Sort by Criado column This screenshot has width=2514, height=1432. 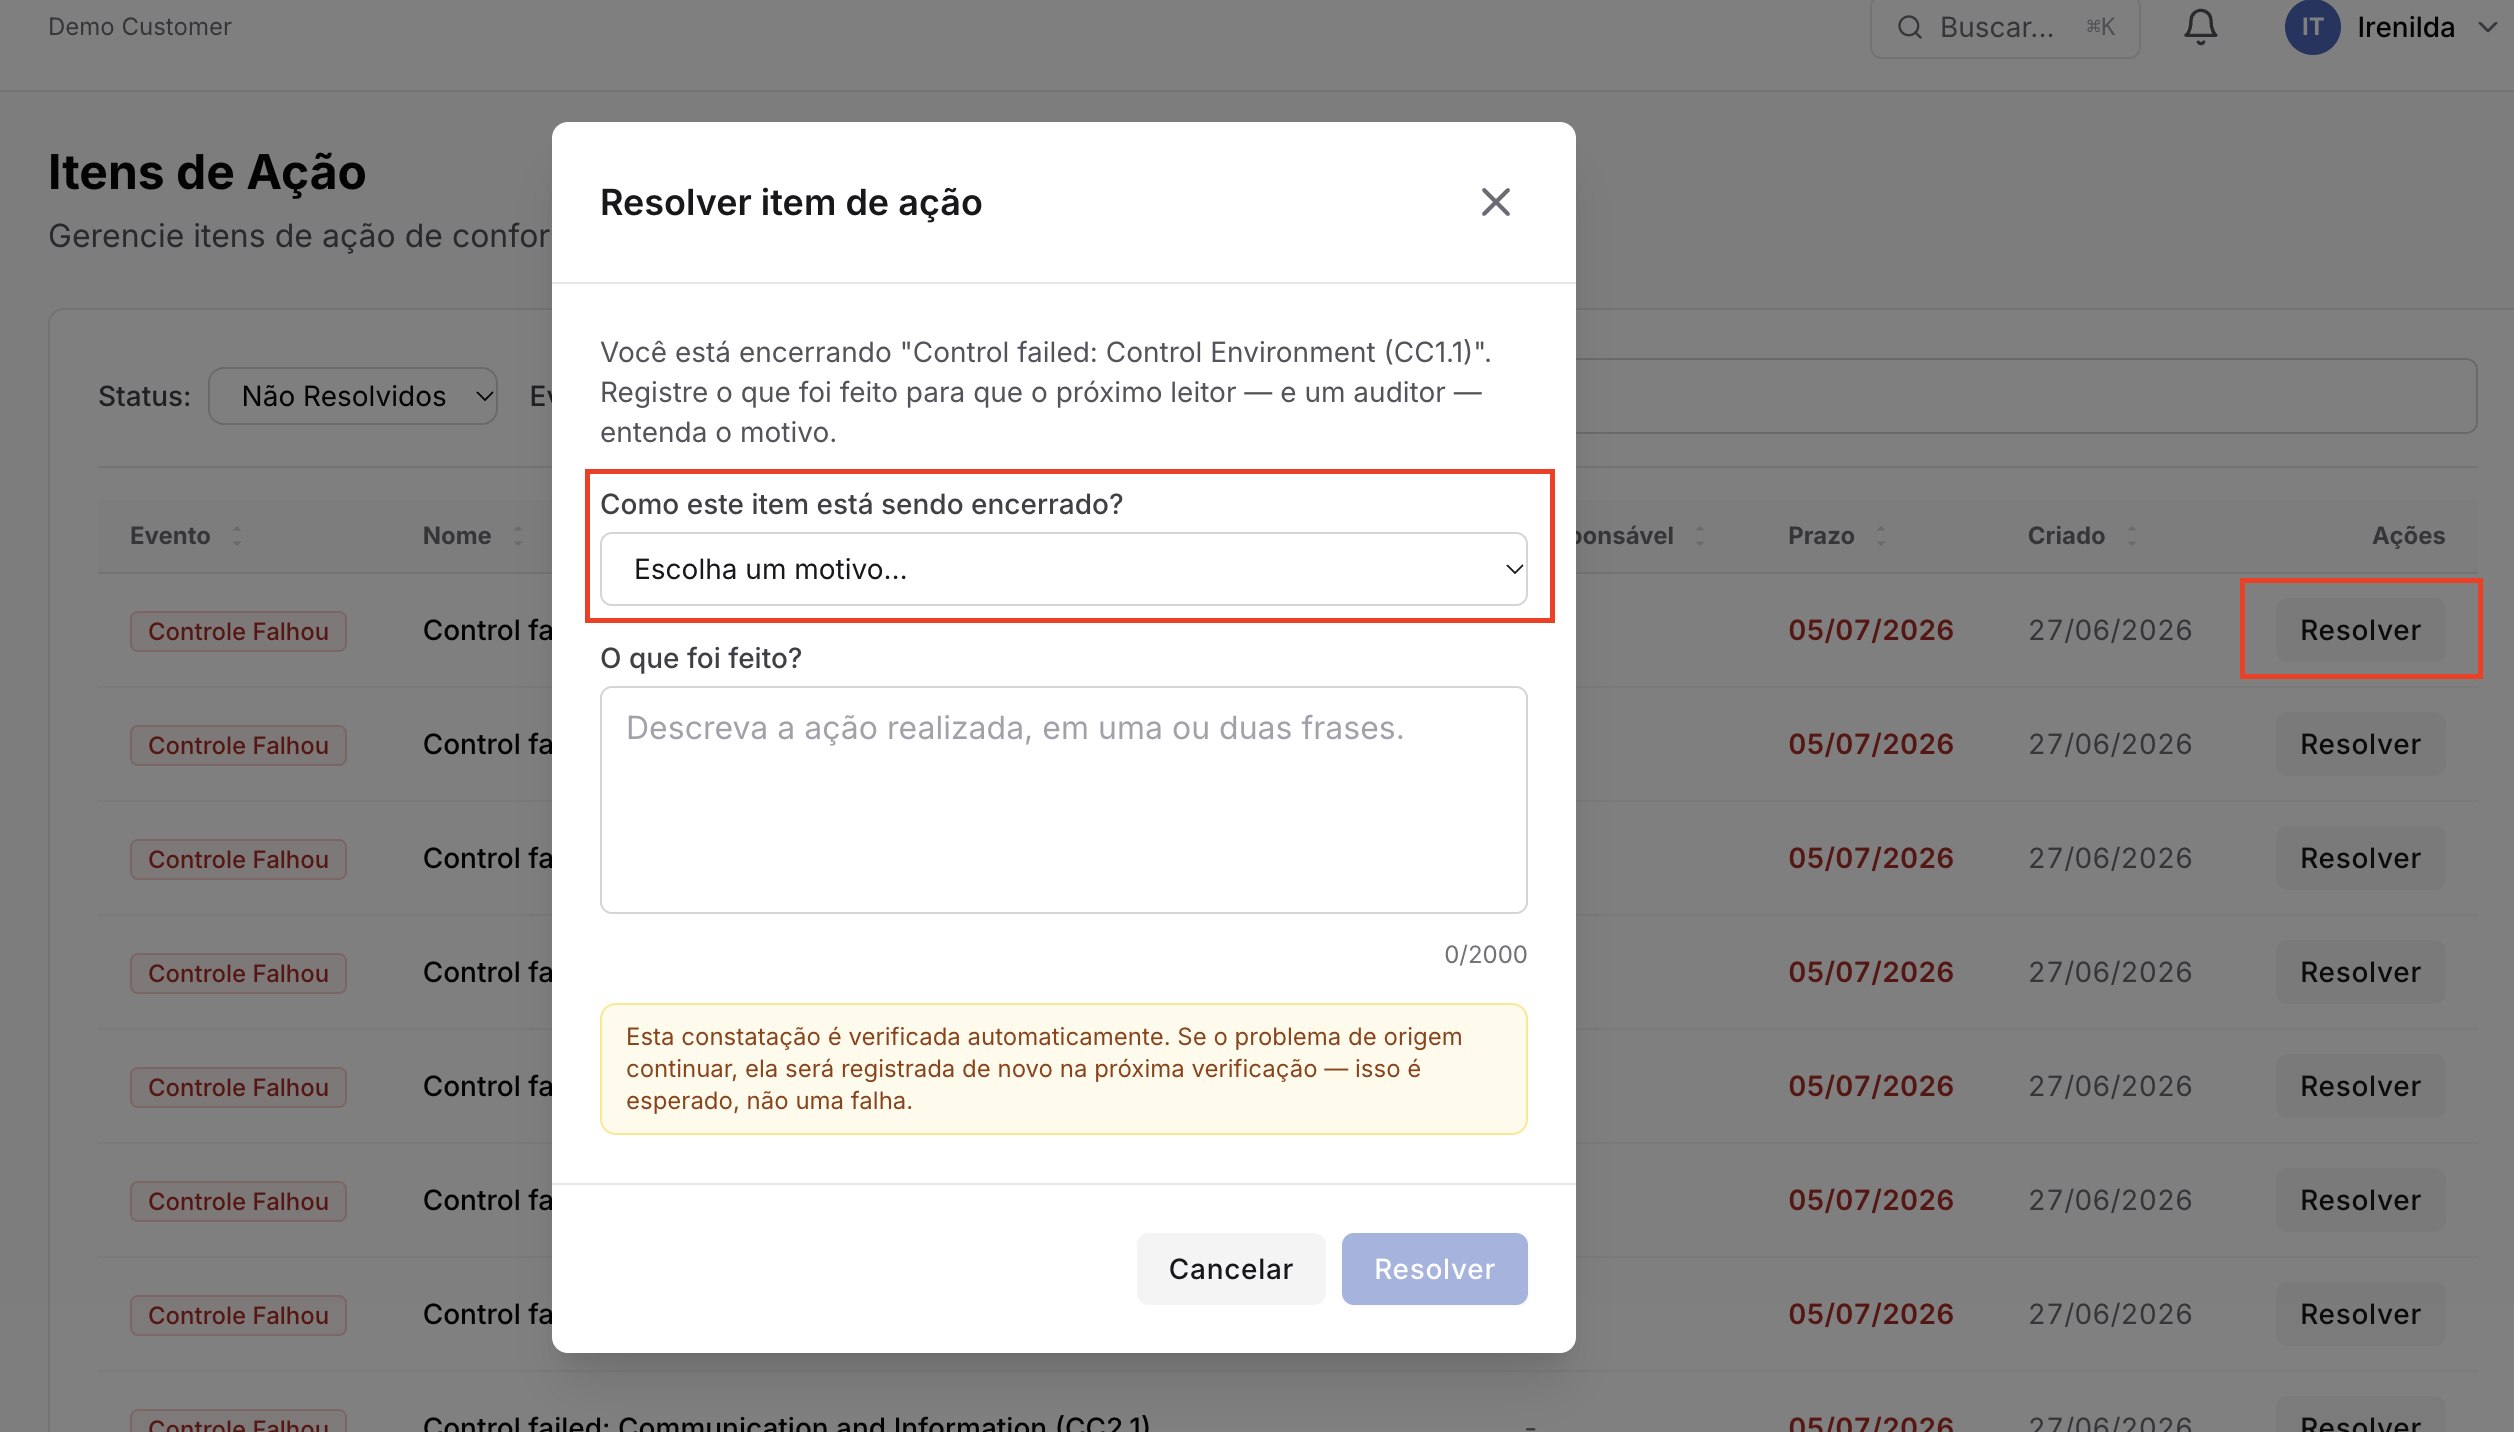point(2082,535)
